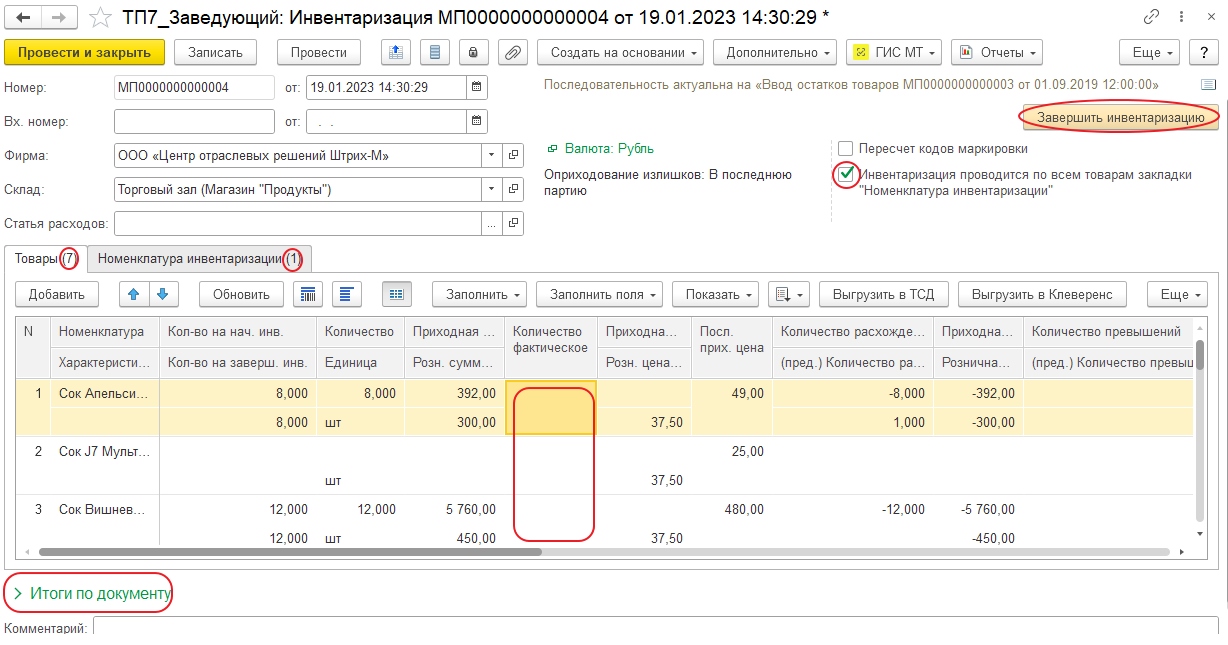Screen dimensions: 1228x645
Task: Open Отчеты dropdown menu
Action: coord(997,52)
